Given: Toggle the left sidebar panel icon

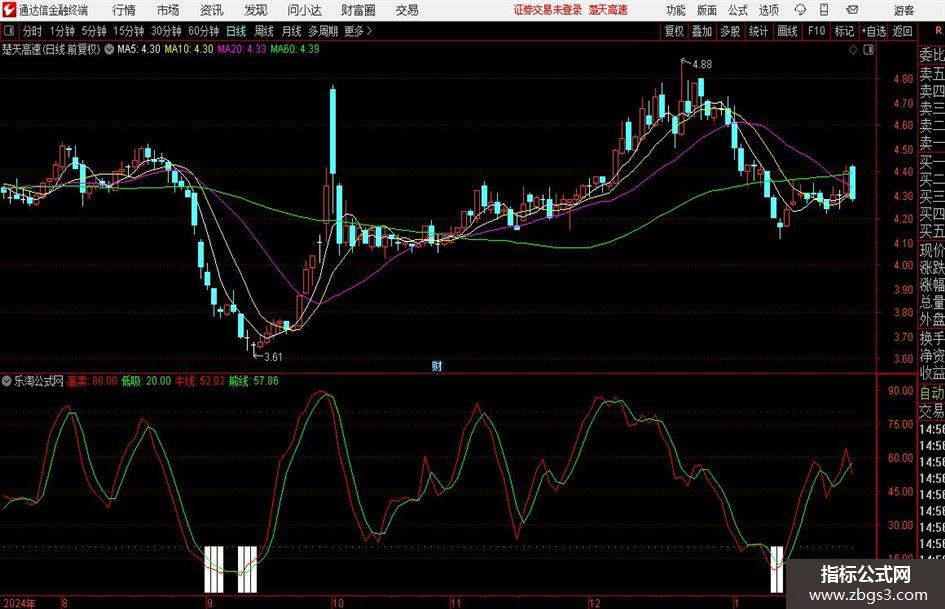Looking at the screenshot, I should coord(8,31).
